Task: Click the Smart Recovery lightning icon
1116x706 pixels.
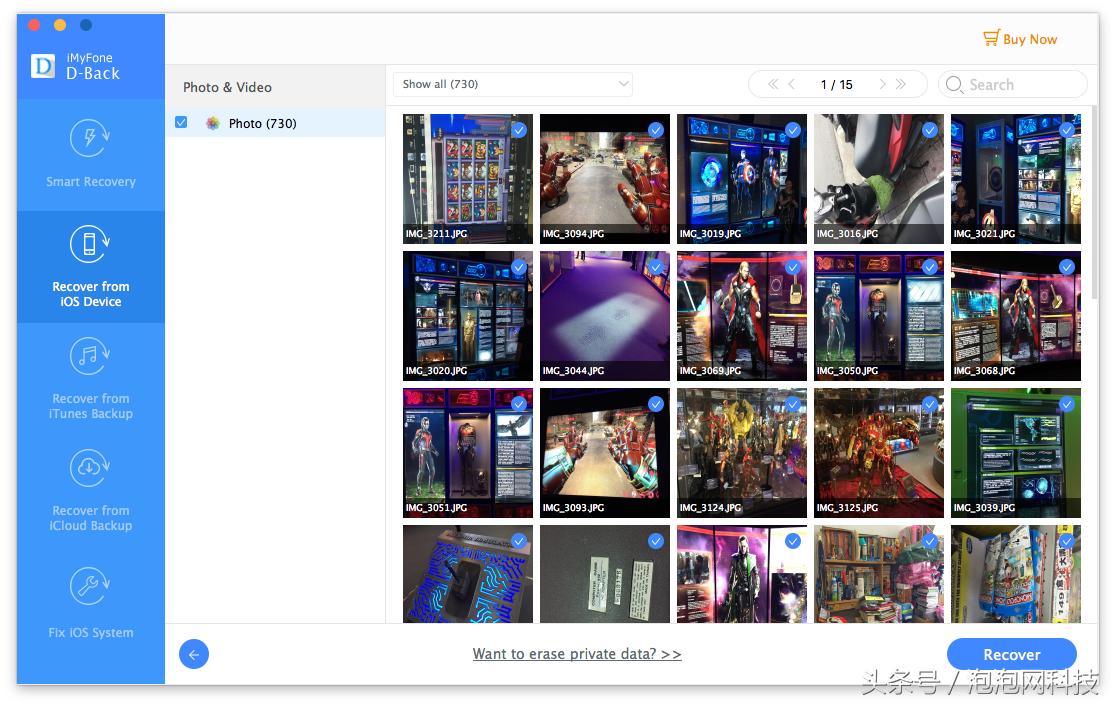Action: click(90, 139)
